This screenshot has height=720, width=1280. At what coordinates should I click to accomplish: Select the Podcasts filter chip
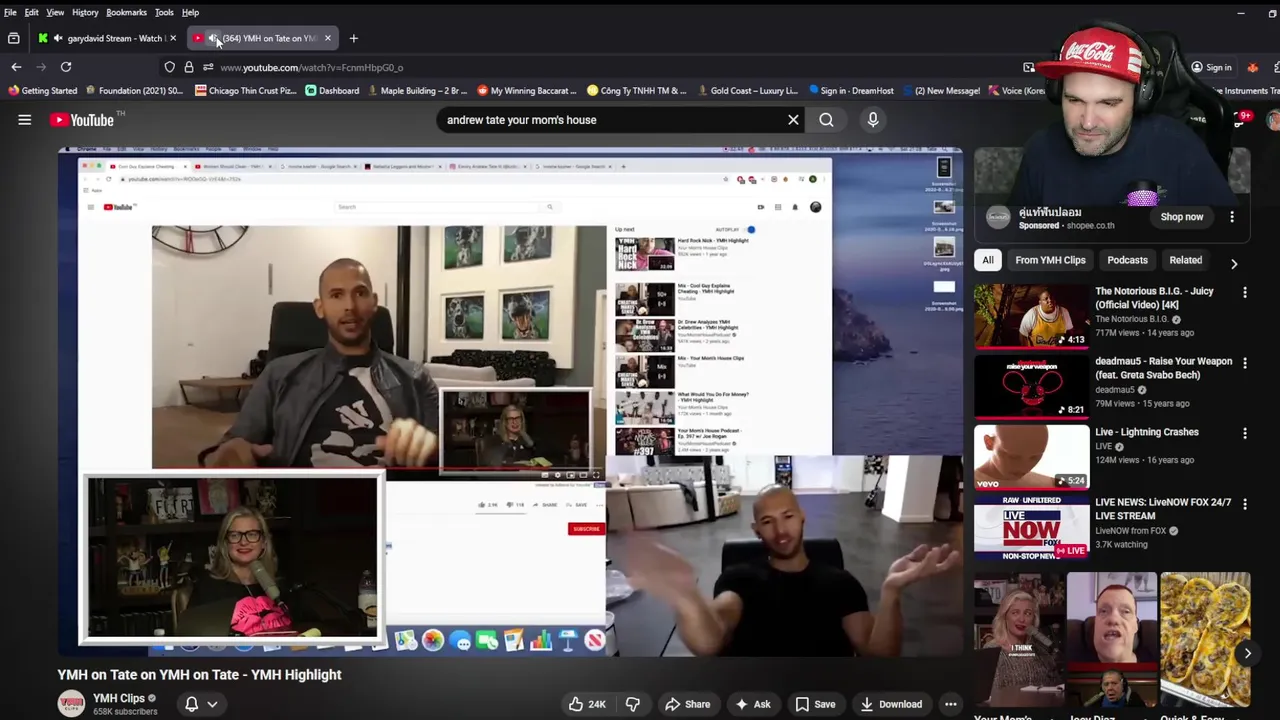[x=1127, y=260]
